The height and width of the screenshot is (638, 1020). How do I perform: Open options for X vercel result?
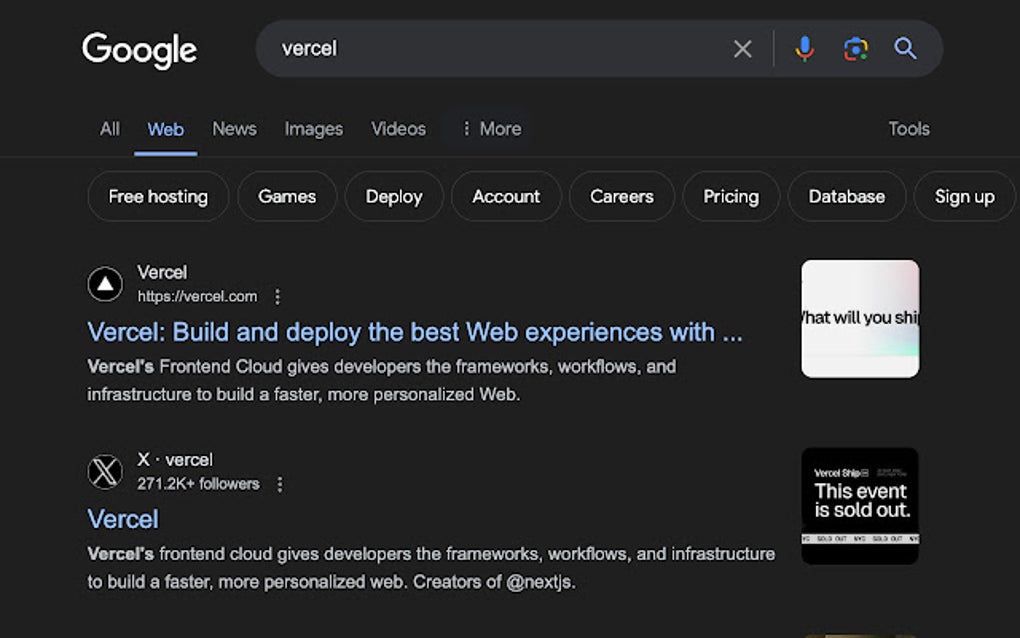click(x=280, y=484)
